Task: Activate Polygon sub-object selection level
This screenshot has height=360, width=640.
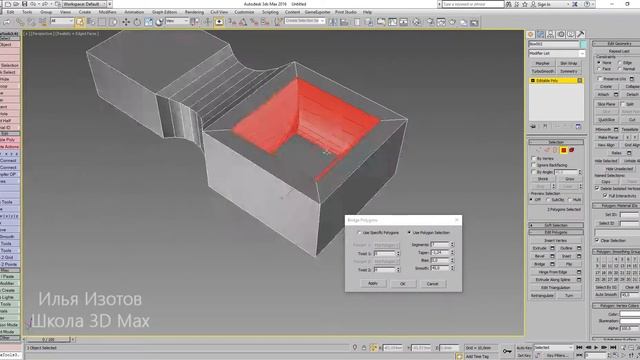Action: 564,150
